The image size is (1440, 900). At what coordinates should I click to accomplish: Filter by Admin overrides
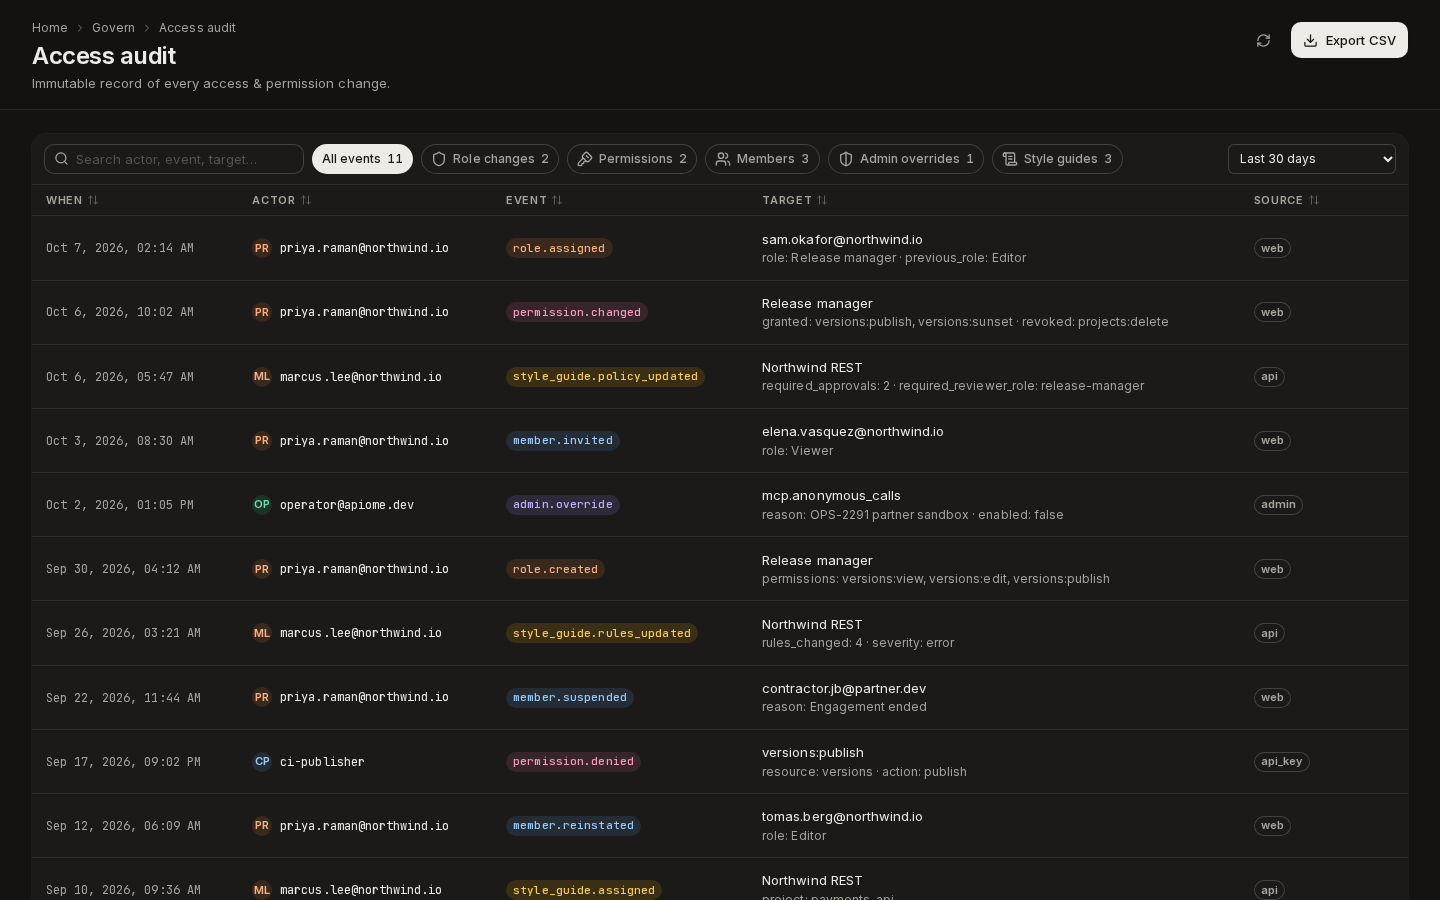pyautogui.click(x=906, y=159)
